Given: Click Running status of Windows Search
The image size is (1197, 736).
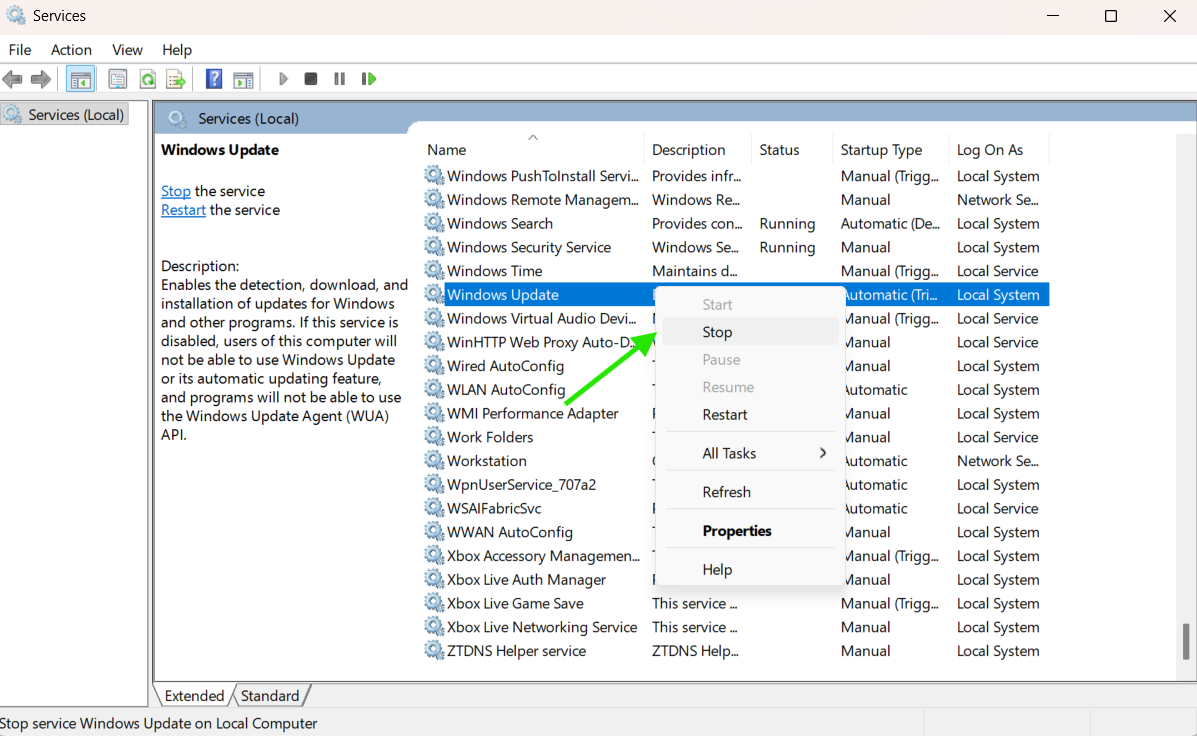Looking at the screenshot, I should pos(787,223).
